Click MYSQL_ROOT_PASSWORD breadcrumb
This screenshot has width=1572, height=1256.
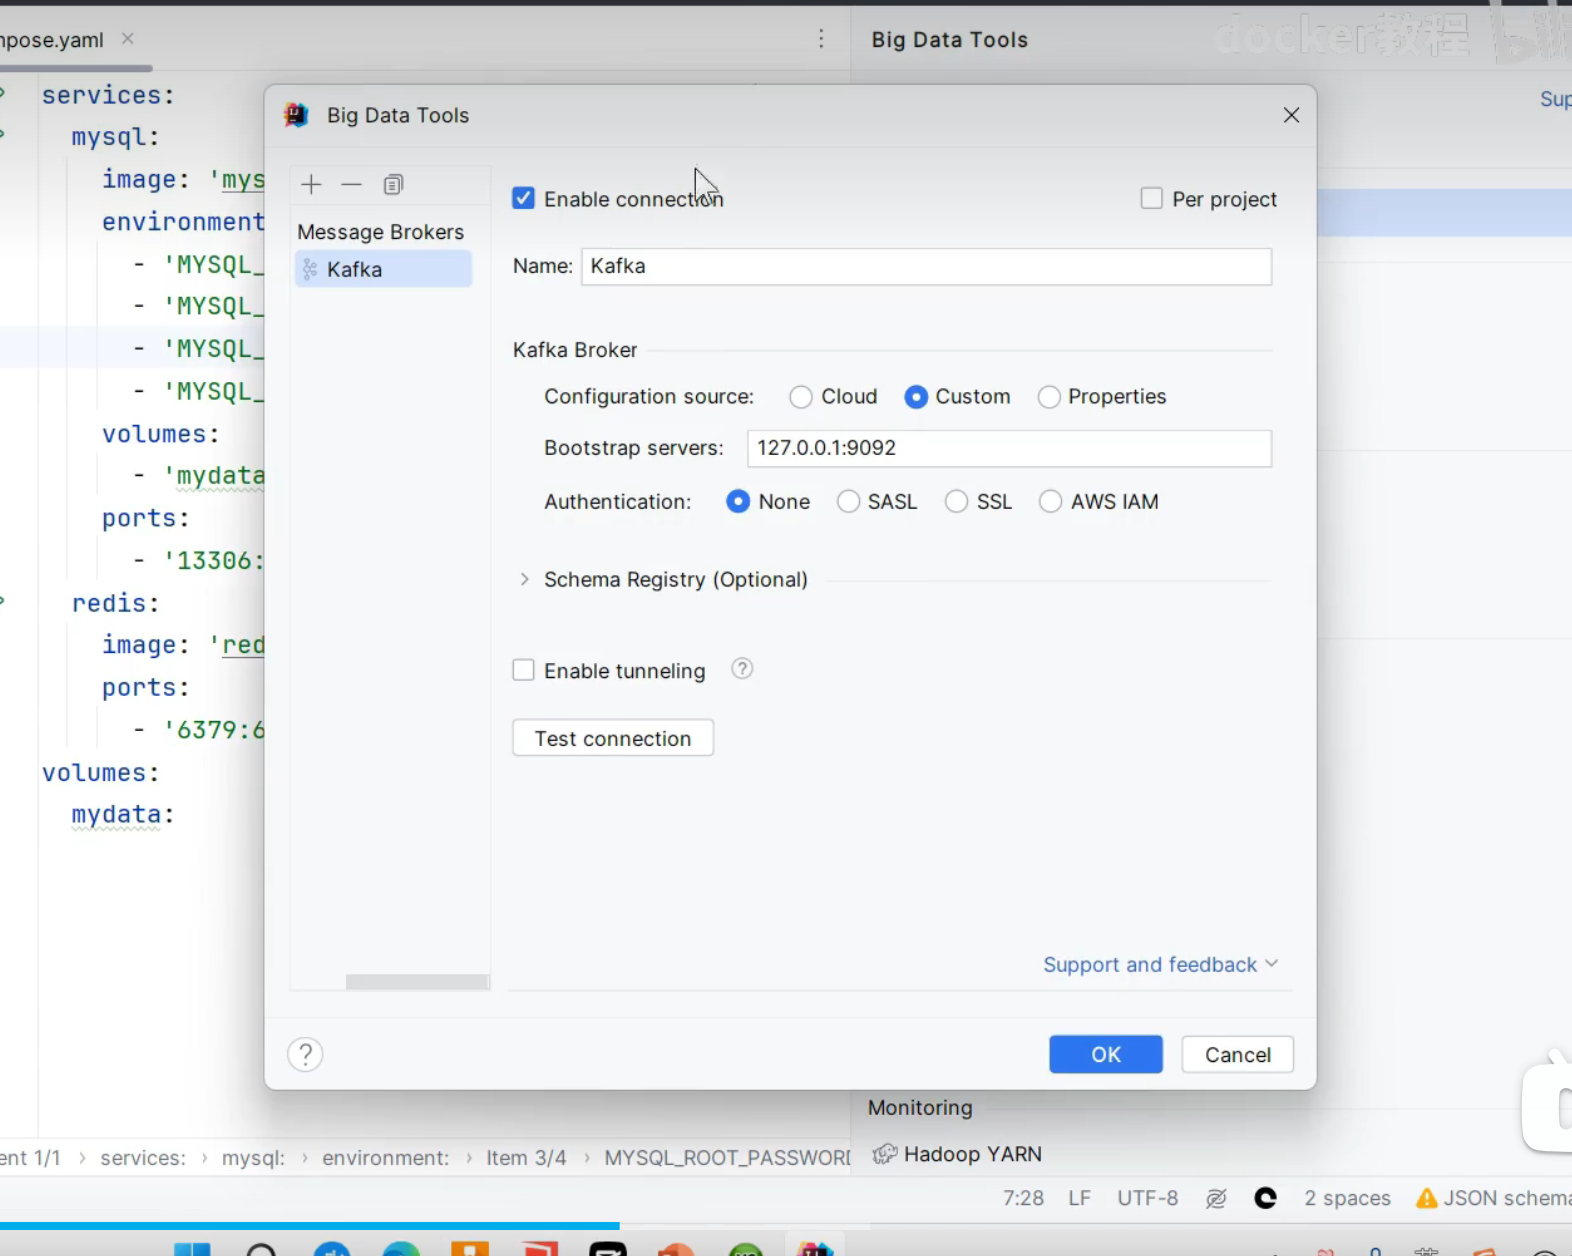(727, 1158)
